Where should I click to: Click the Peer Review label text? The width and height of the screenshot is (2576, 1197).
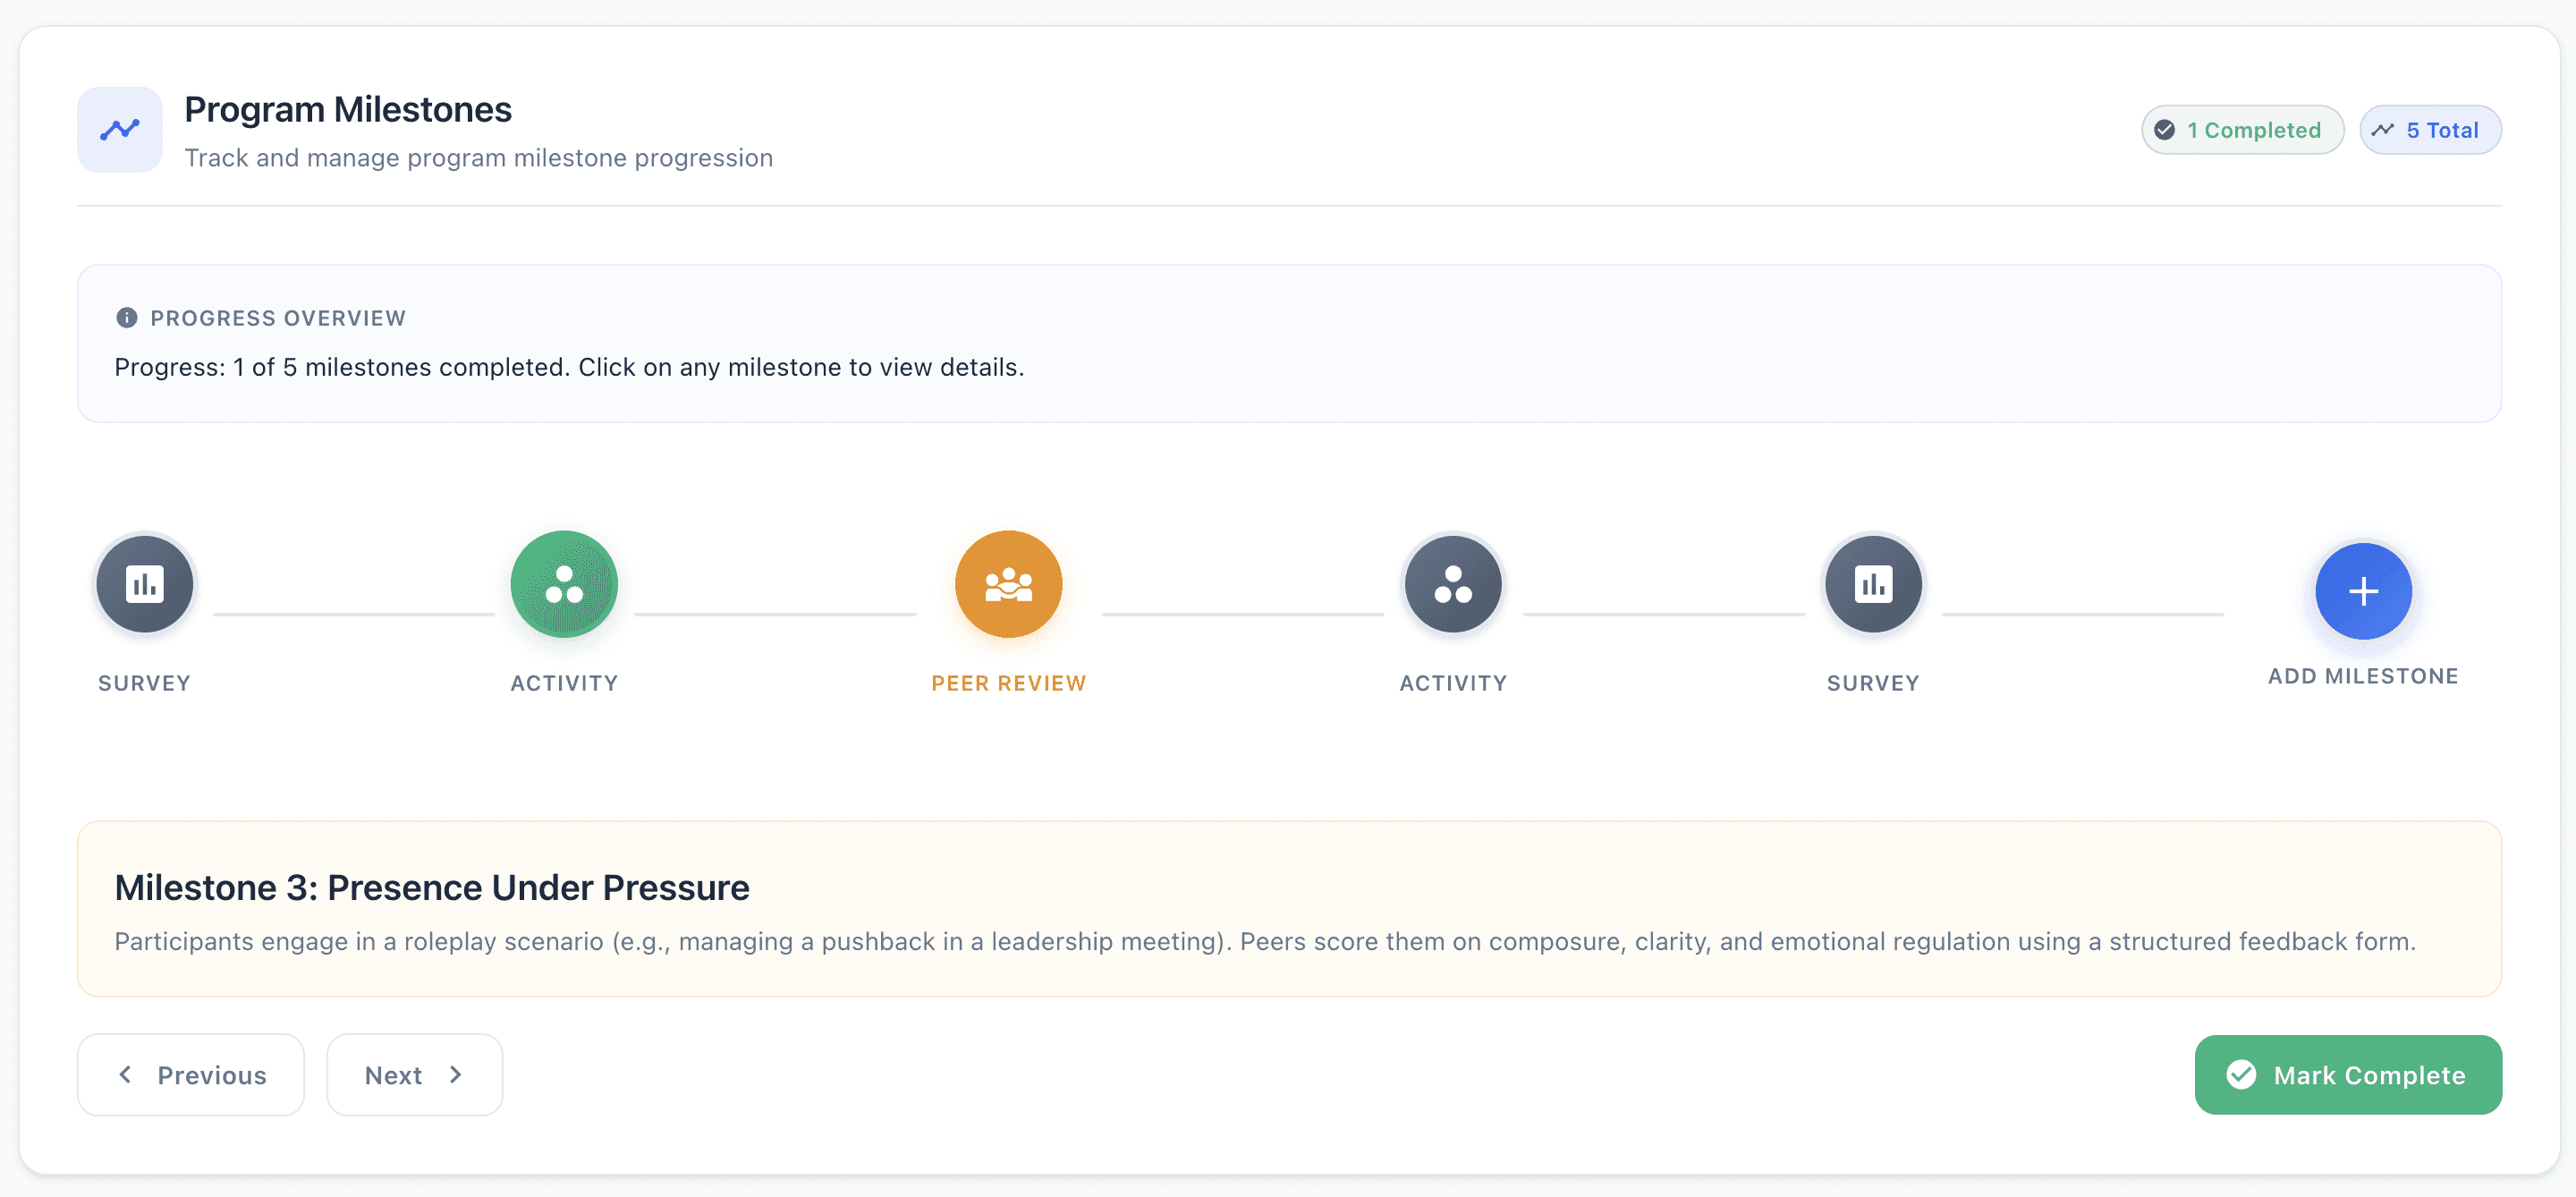tap(1008, 683)
